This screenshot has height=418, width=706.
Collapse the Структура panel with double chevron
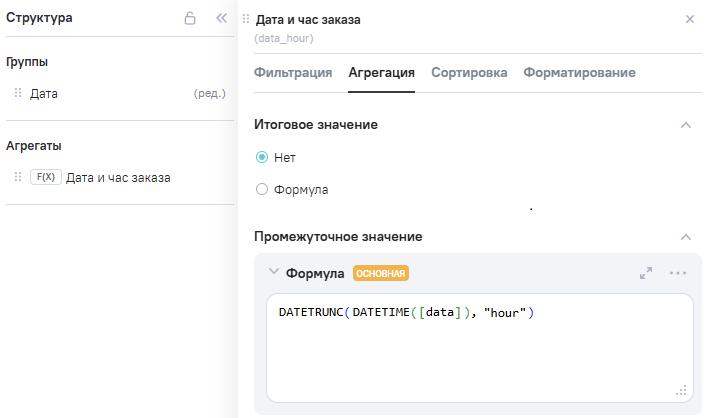(x=222, y=18)
